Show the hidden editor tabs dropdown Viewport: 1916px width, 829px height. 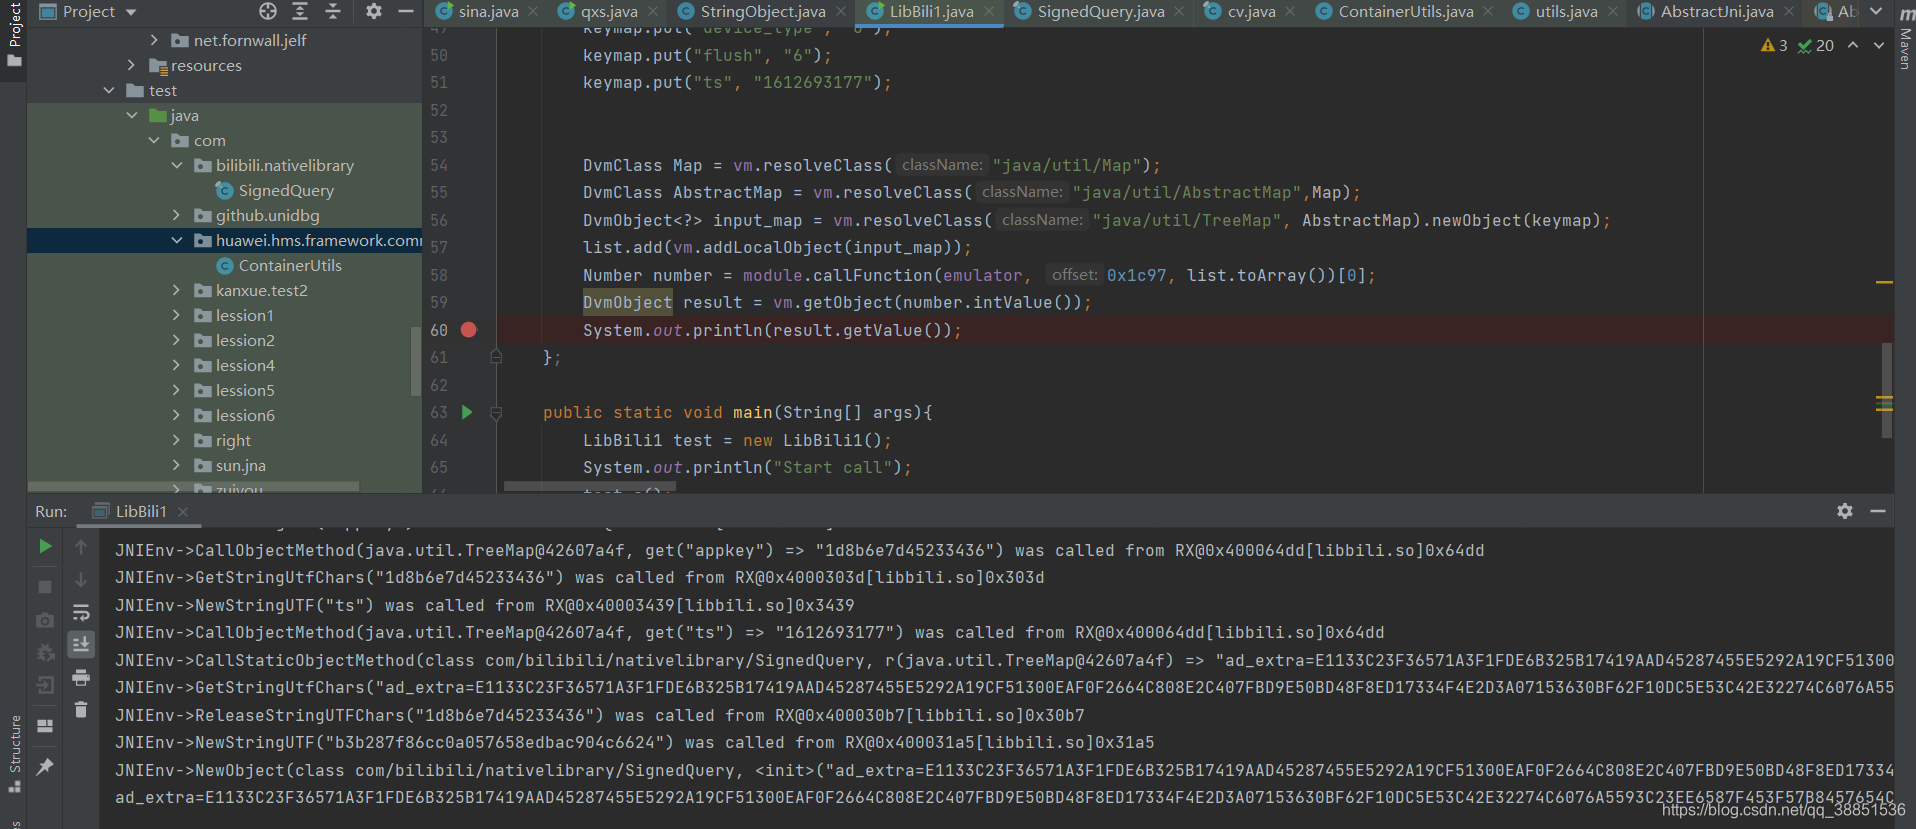[1876, 11]
